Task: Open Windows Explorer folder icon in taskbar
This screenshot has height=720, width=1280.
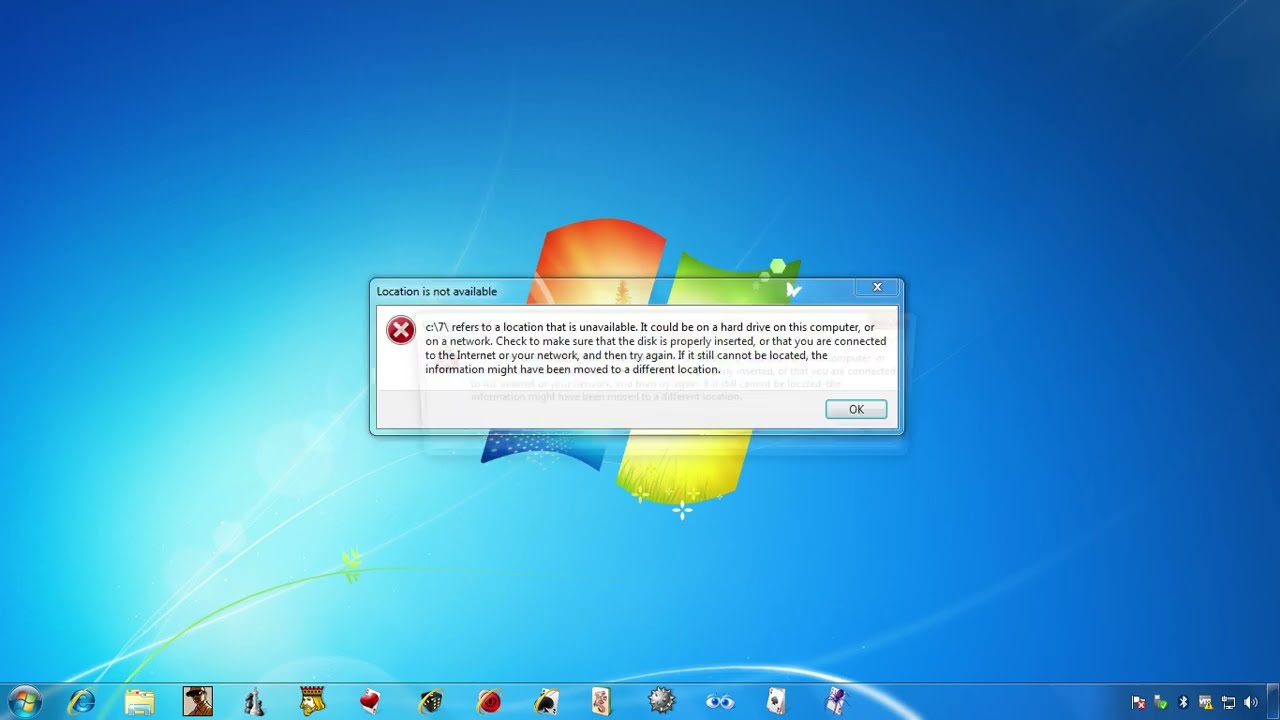Action: [x=139, y=702]
